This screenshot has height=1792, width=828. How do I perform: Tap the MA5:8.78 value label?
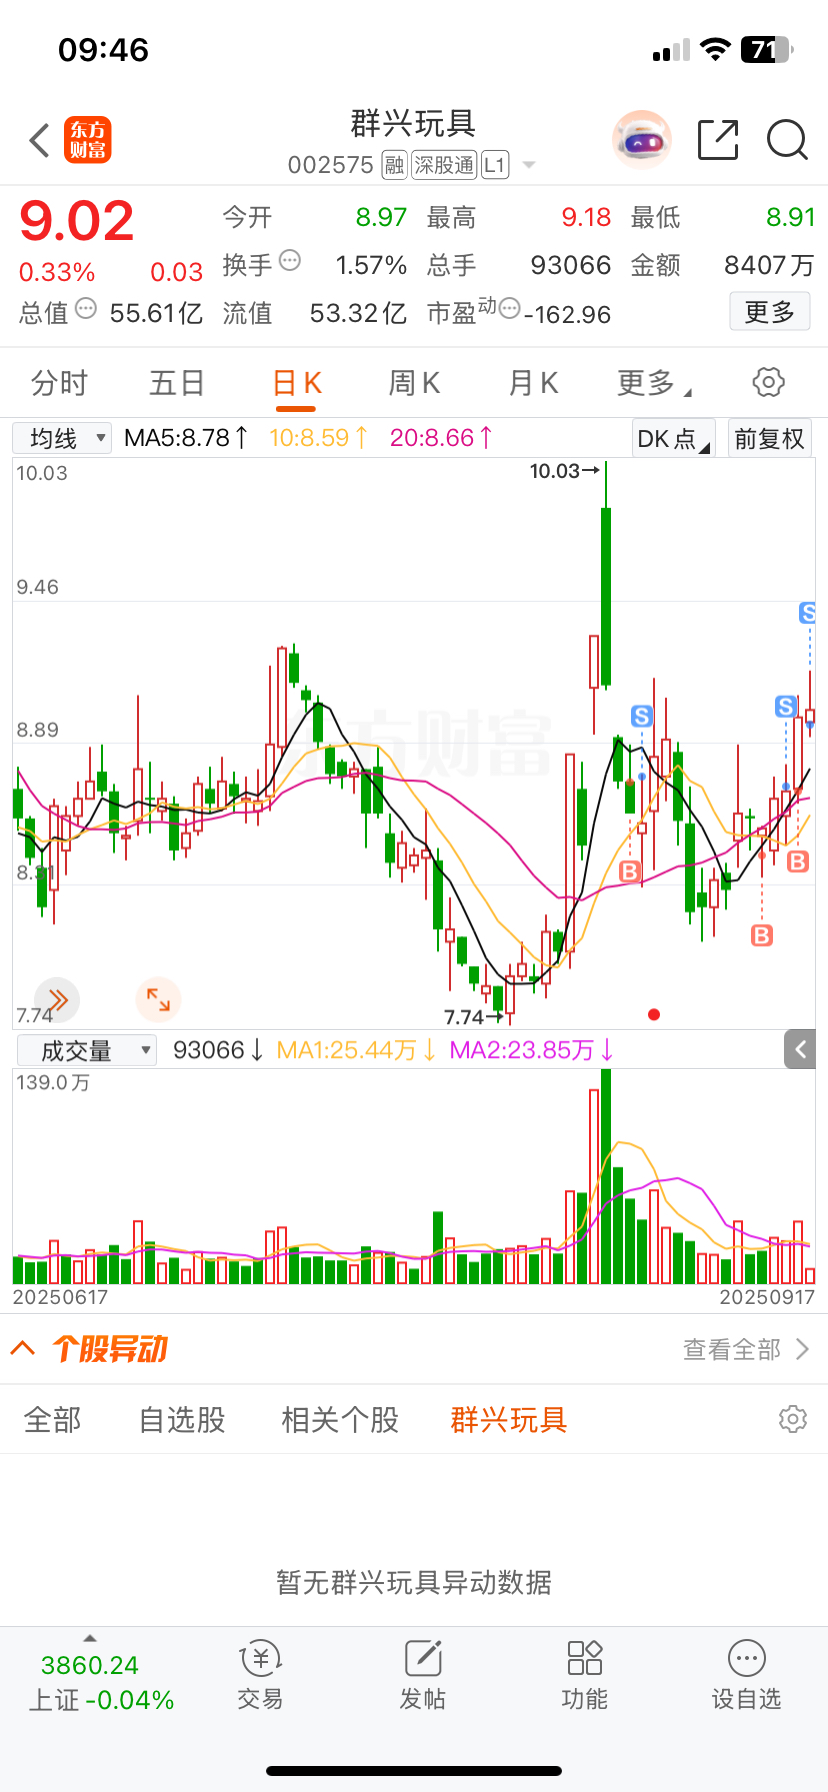pyautogui.click(x=186, y=438)
